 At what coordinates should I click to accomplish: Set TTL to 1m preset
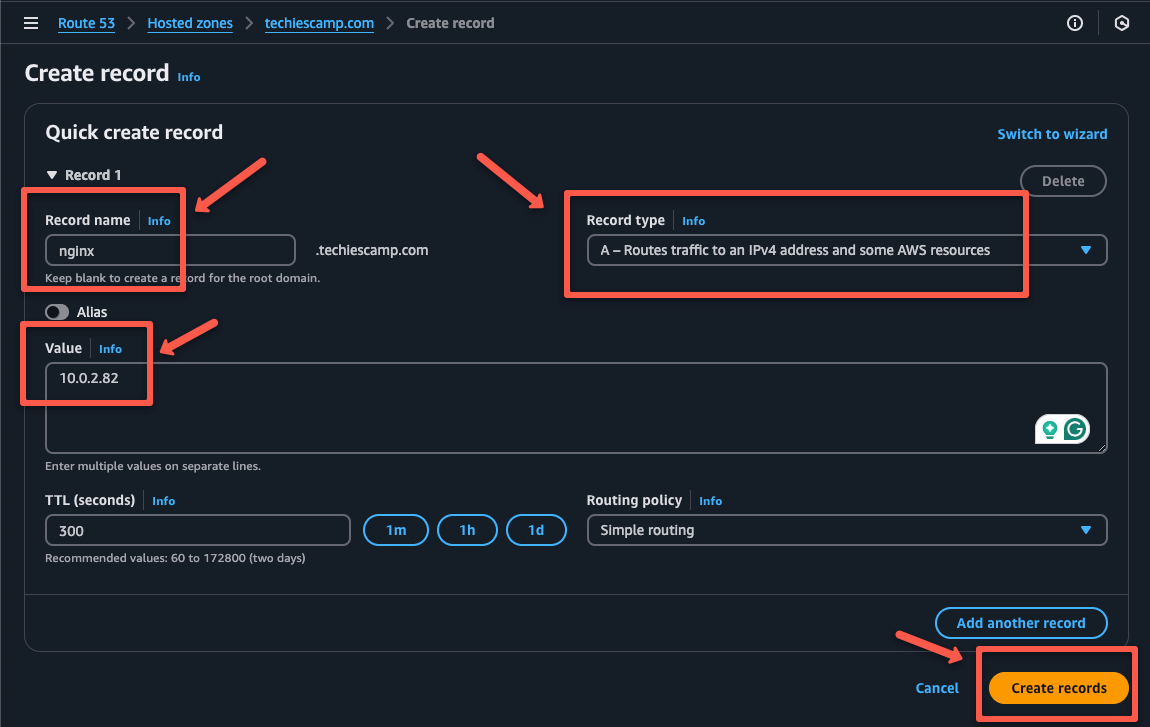click(x=396, y=530)
